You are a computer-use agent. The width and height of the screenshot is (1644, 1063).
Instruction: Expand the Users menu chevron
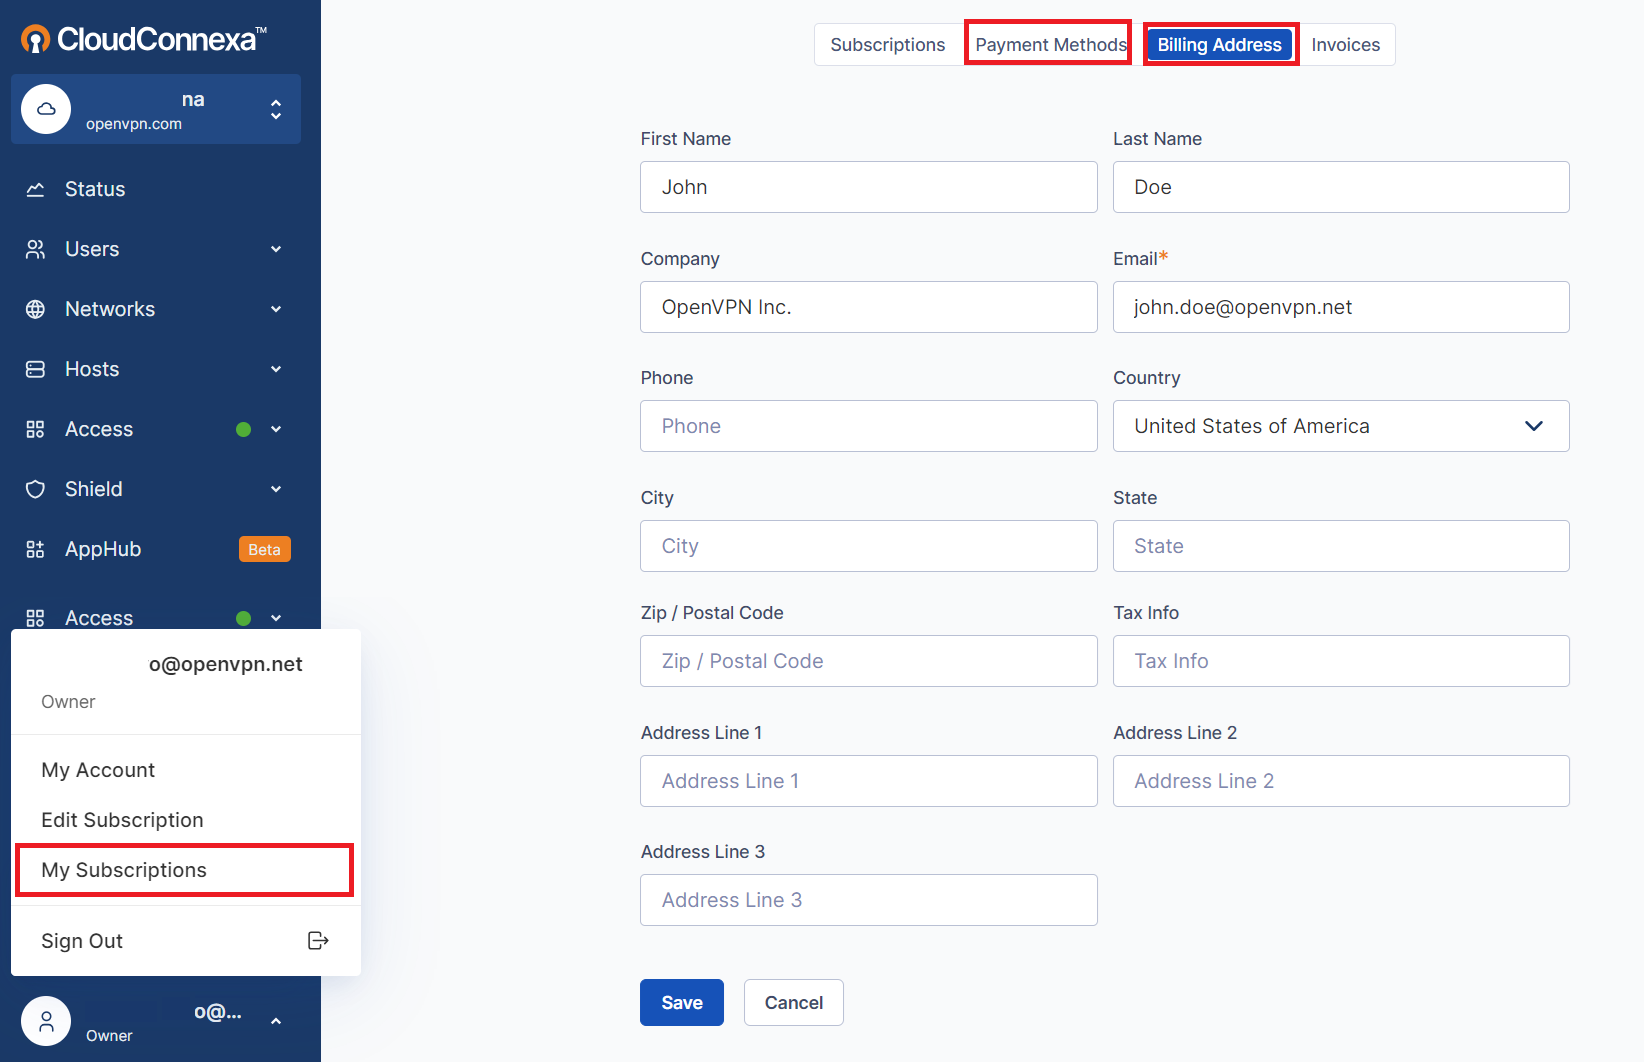pyautogui.click(x=276, y=249)
